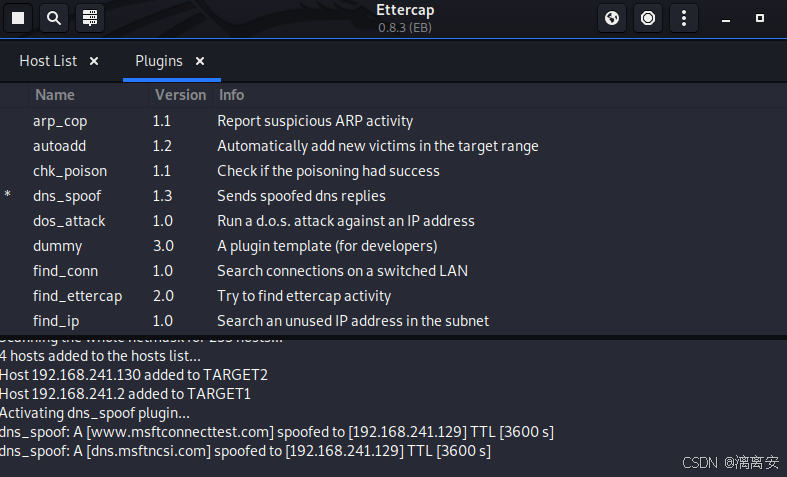Close the Host List tab

pyautogui.click(x=94, y=61)
